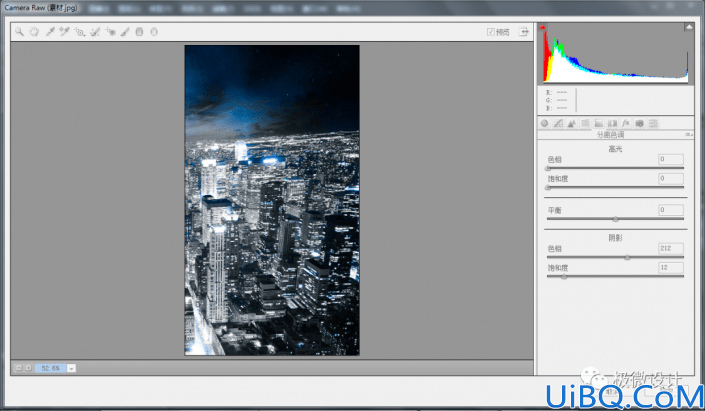Open the Effects fx panel tab
The image size is (705, 411).
click(x=626, y=123)
